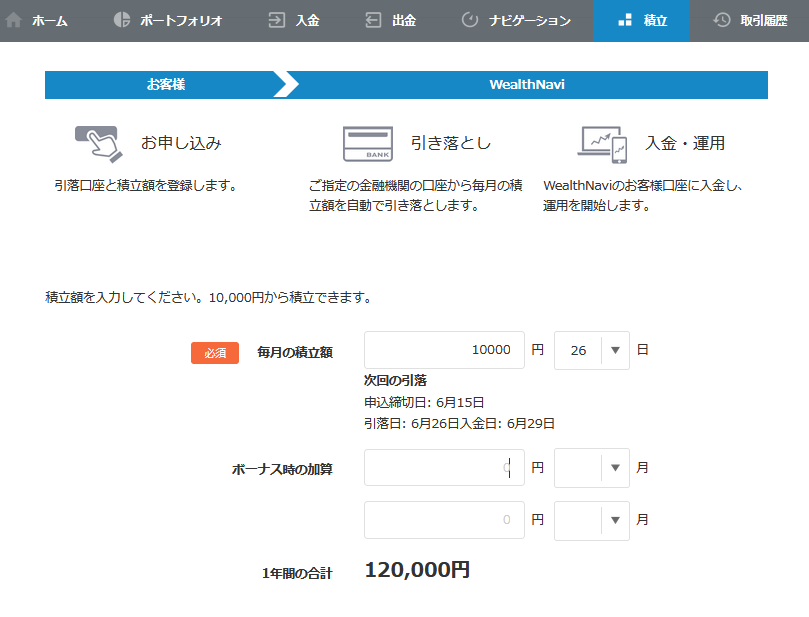Screen dimensions: 809x617
Task: Click the WealthNavi step banner
Action: [527, 85]
